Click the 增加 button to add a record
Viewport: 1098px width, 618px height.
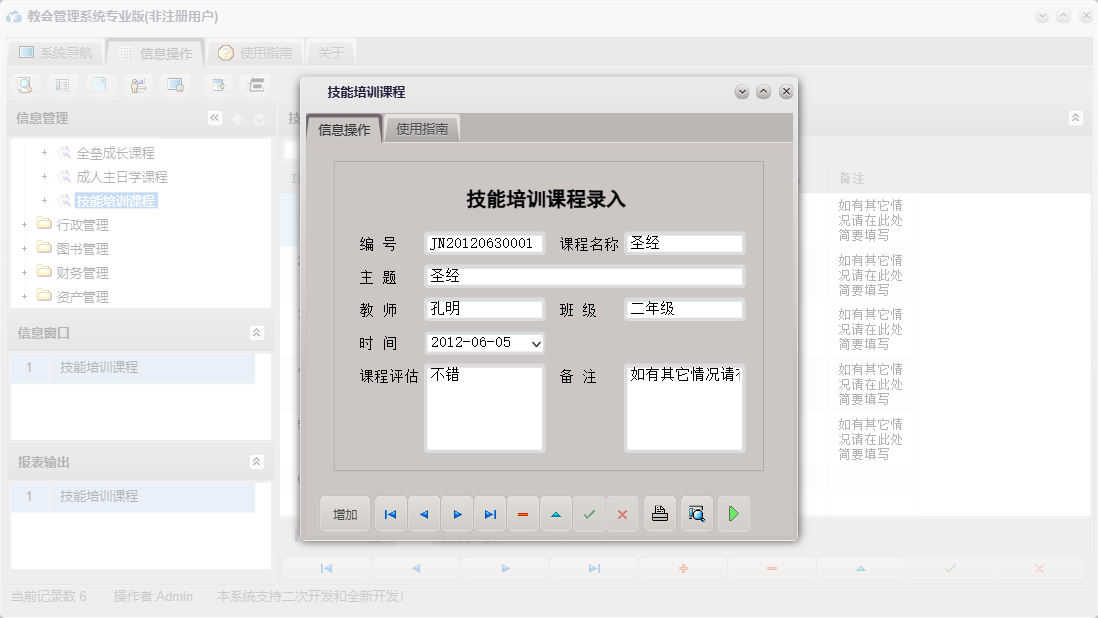[344, 513]
